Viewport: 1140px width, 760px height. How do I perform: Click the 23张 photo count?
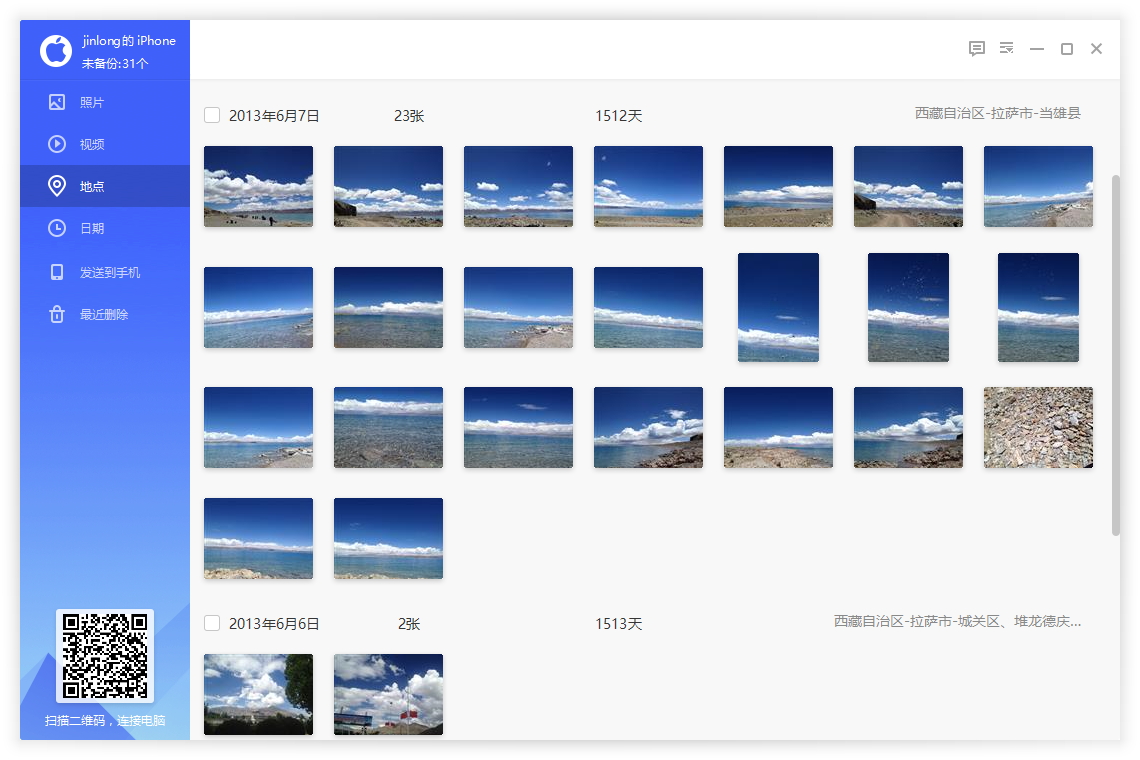(409, 116)
